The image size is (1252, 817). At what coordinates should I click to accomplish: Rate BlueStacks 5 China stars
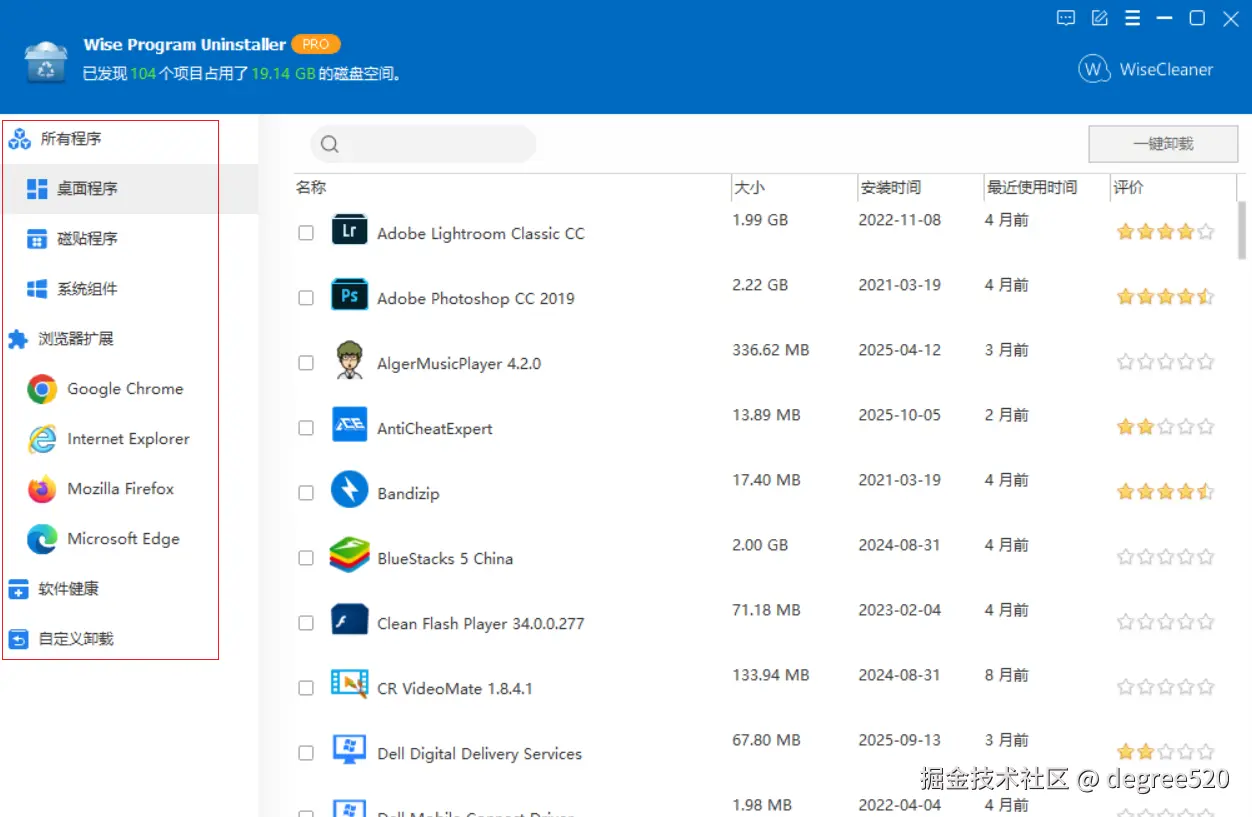[1165, 557]
